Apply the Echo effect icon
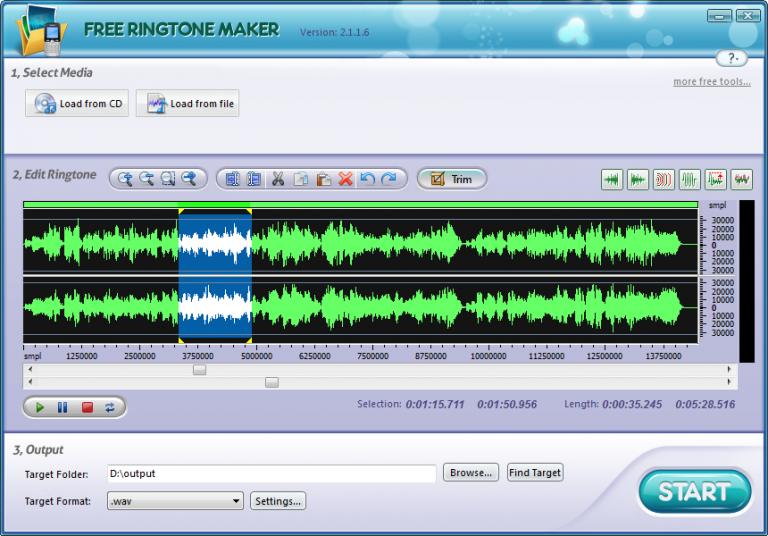 664,180
